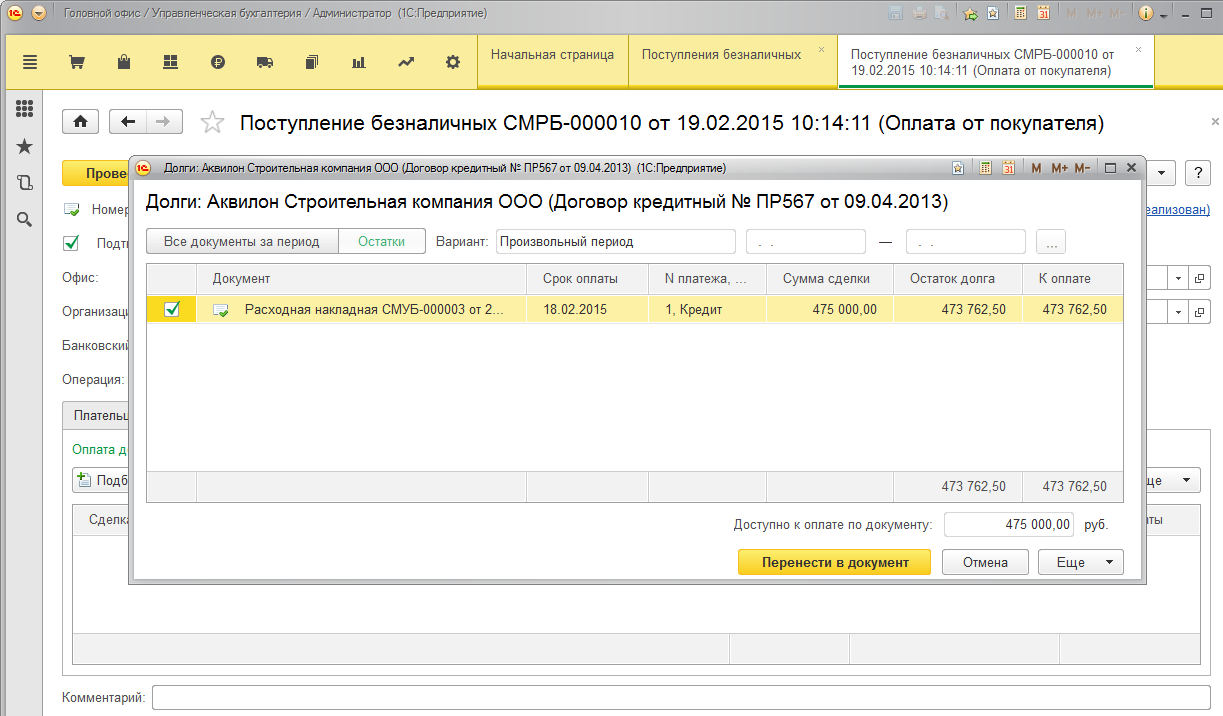Image resolution: width=1223 pixels, height=716 pixels.
Task: Open History icon in left sidebar
Action: pyautogui.click(x=24, y=182)
